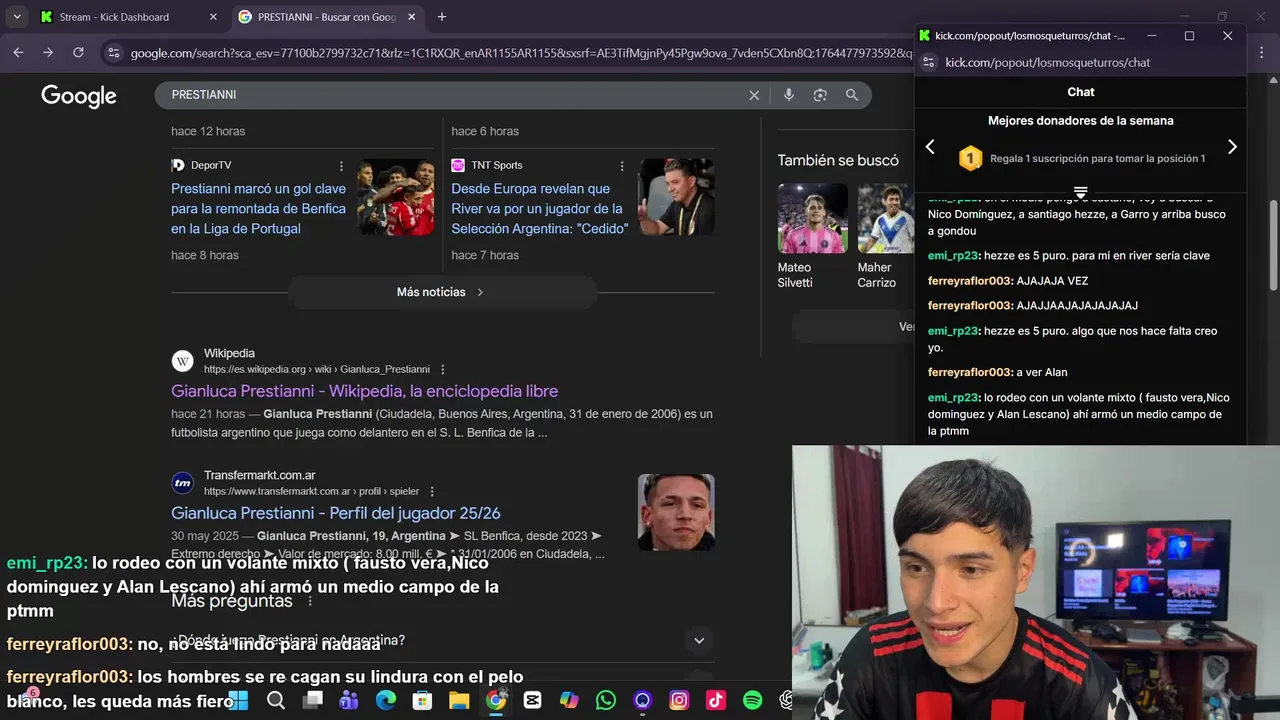Screen dimensions: 1280x720
Task: Go to the Google logo homepage
Action: tap(79, 96)
